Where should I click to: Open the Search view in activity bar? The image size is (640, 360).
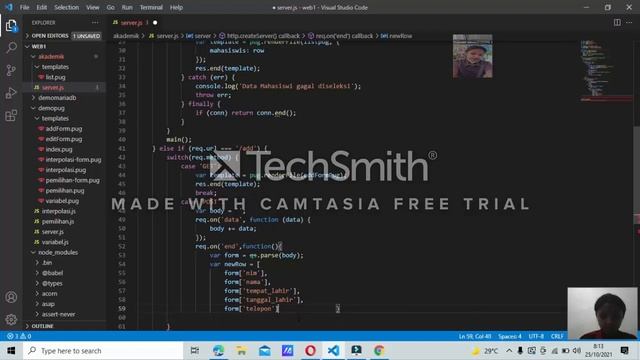[11, 48]
